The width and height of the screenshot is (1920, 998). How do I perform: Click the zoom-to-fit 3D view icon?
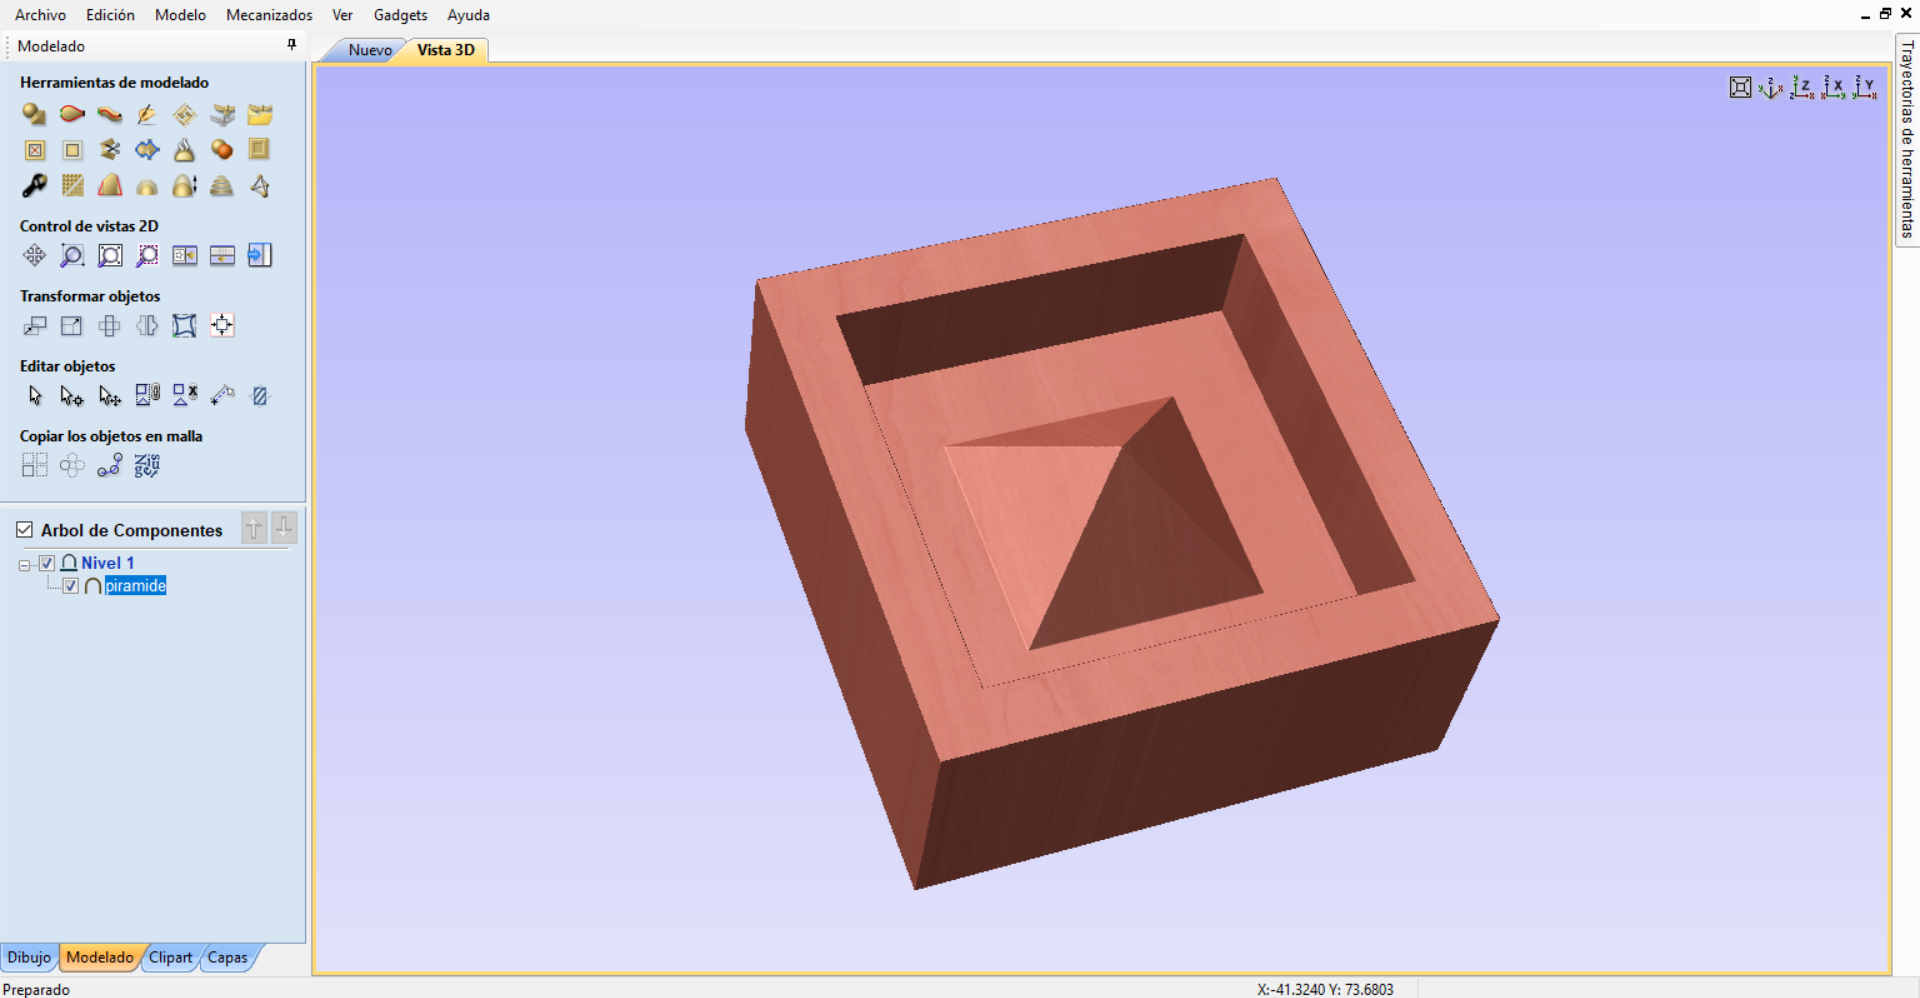pyautogui.click(x=1741, y=88)
